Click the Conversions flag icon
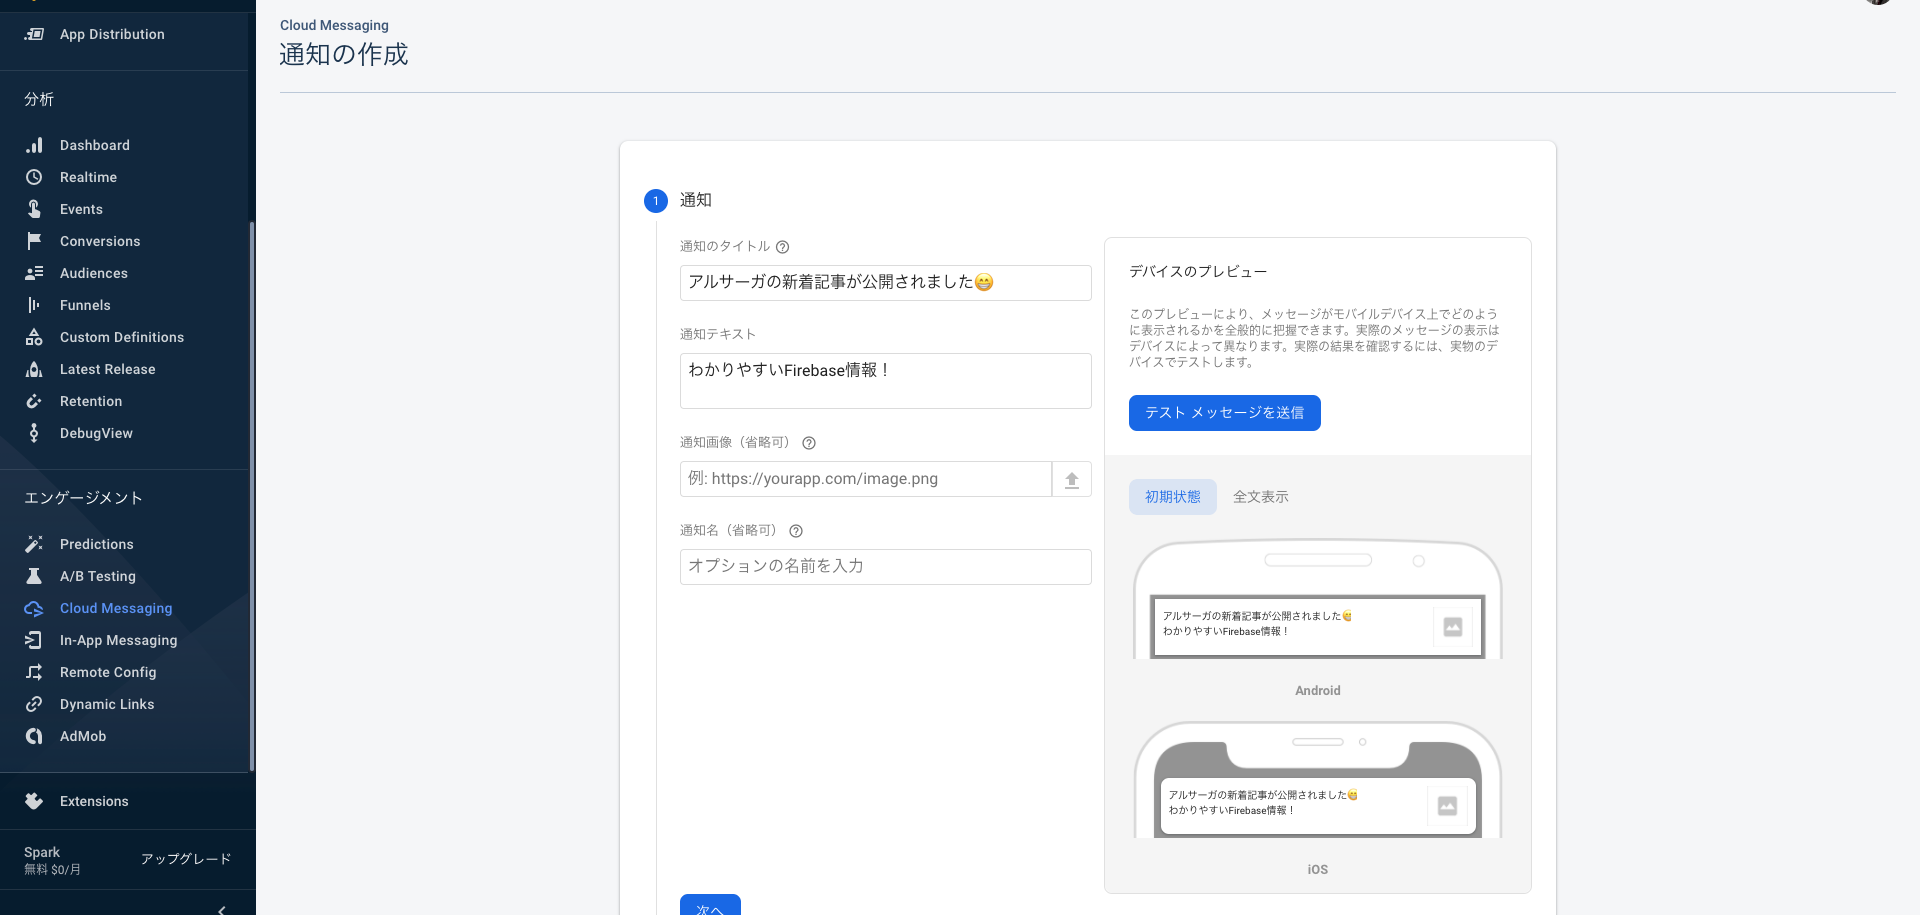1920x915 pixels. pos(34,241)
